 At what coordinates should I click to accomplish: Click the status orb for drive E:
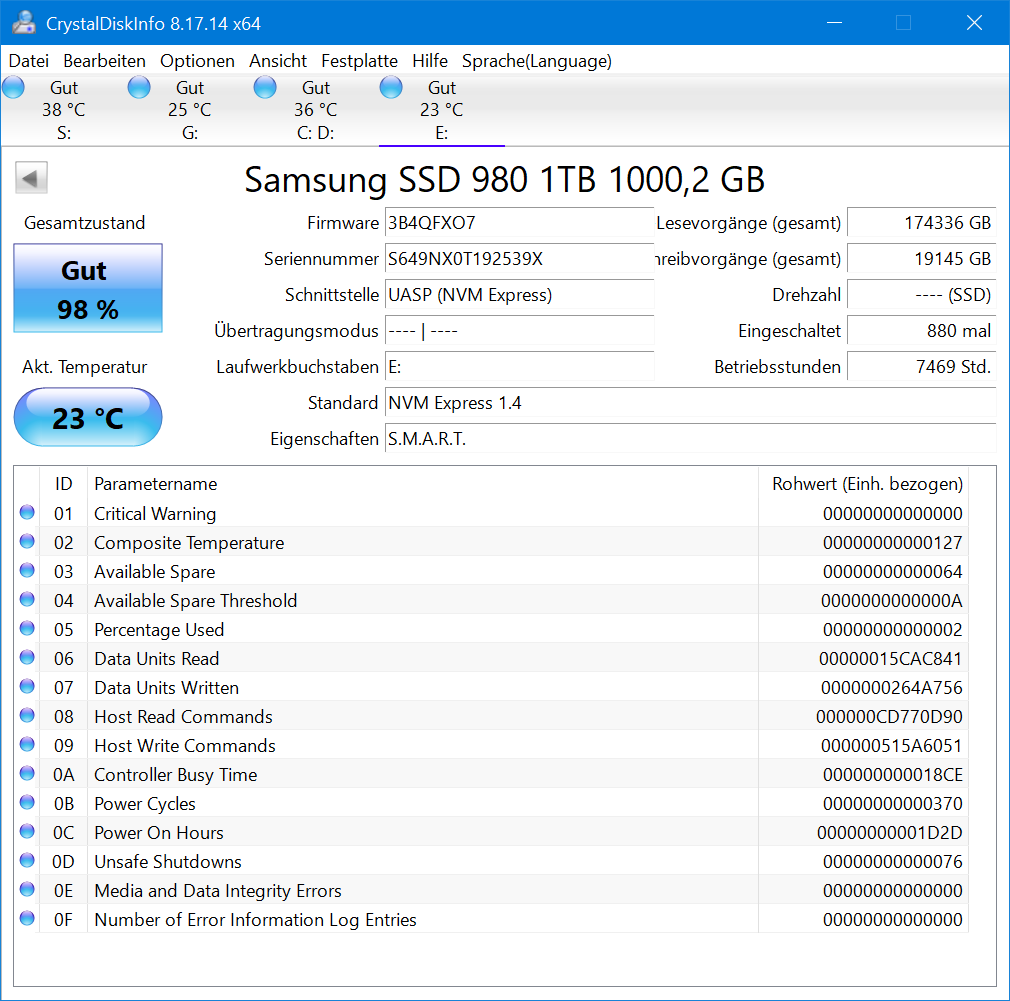[x=391, y=87]
